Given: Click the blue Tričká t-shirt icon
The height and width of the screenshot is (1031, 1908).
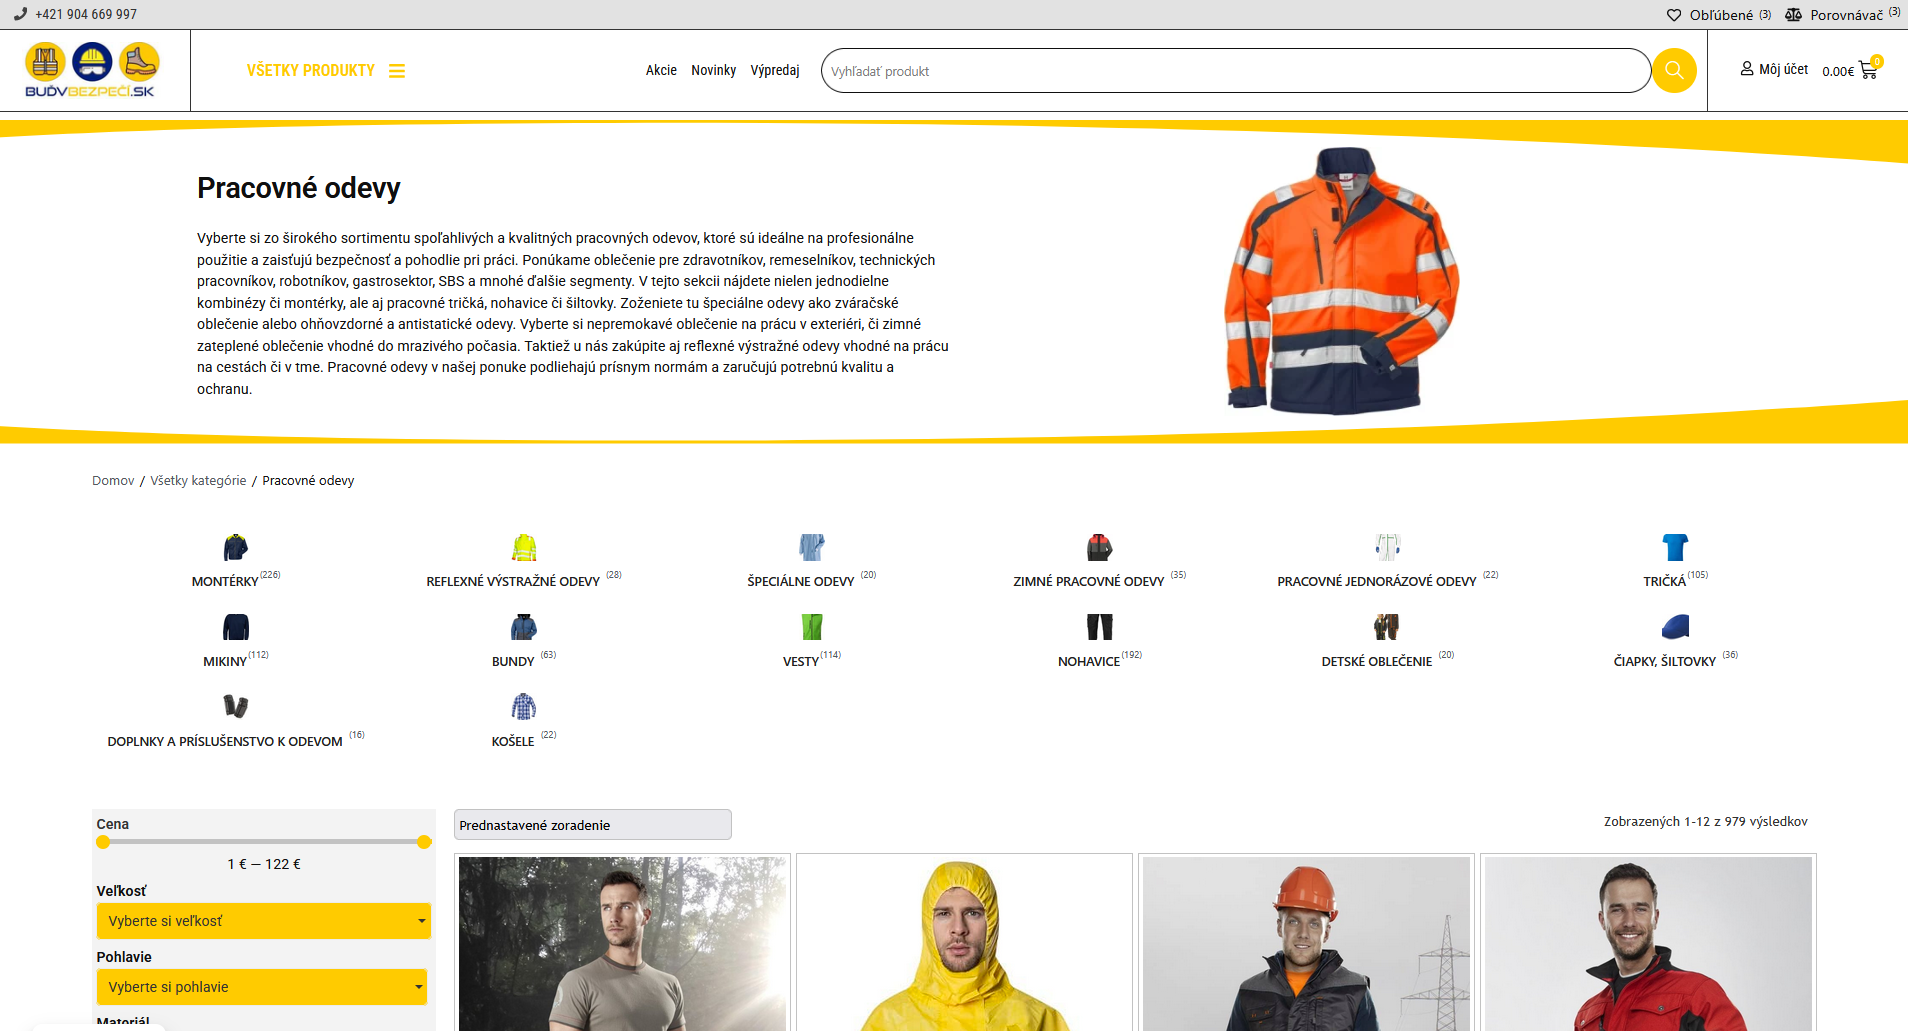Looking at the screenshot, I should click(1675, 547).
